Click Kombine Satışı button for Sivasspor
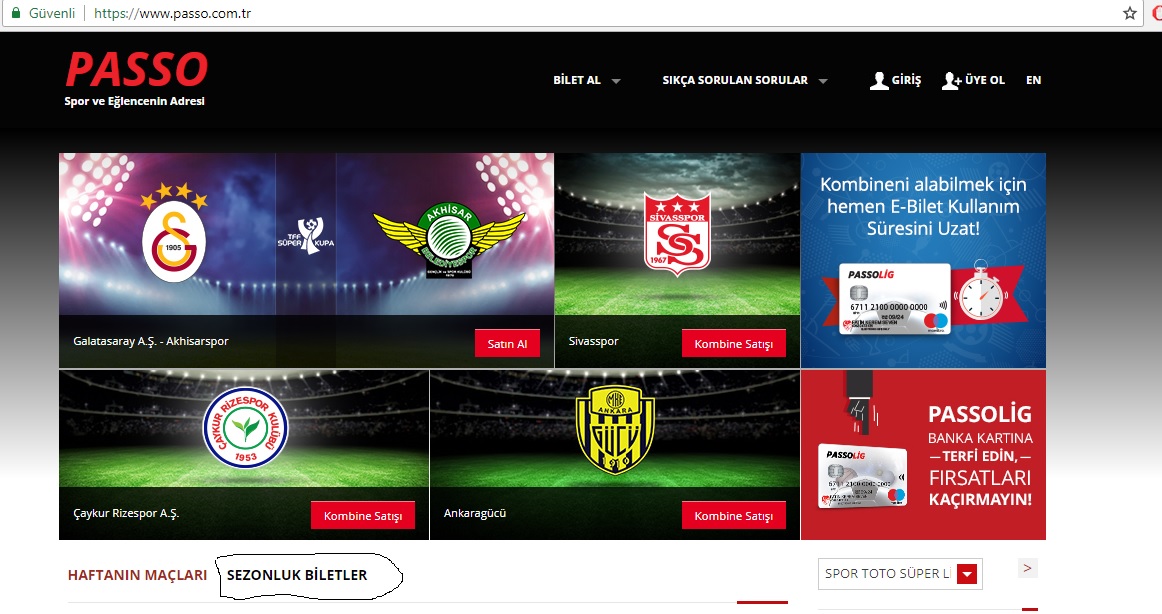 [734, 344]
